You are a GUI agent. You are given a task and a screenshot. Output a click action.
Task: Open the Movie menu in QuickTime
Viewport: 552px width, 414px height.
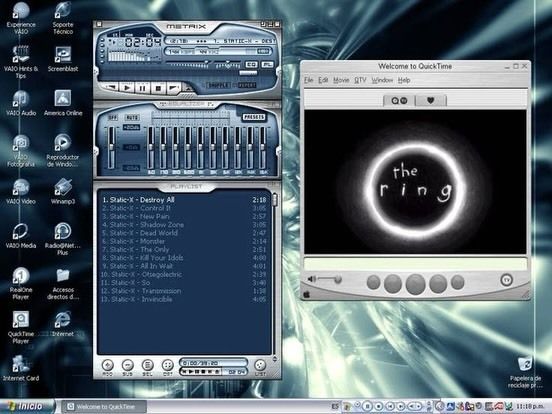click(x=341, y=80)
